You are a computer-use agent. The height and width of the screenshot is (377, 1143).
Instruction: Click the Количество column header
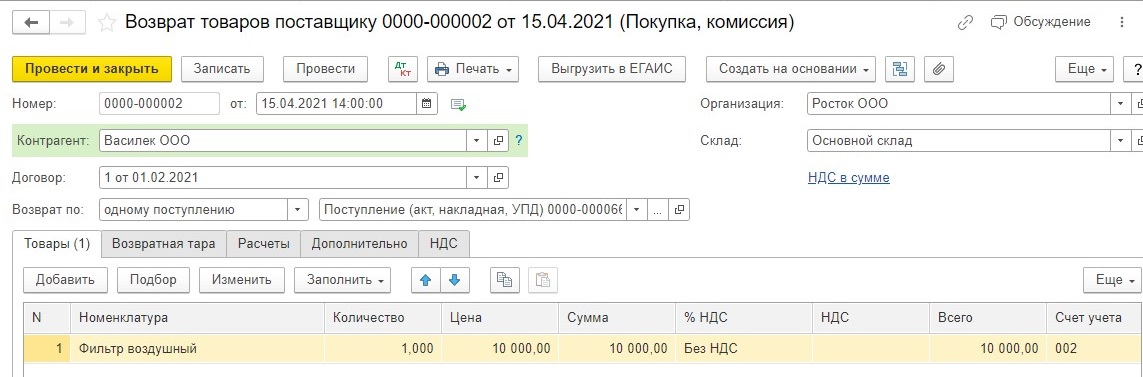click(x=383, y=318)
